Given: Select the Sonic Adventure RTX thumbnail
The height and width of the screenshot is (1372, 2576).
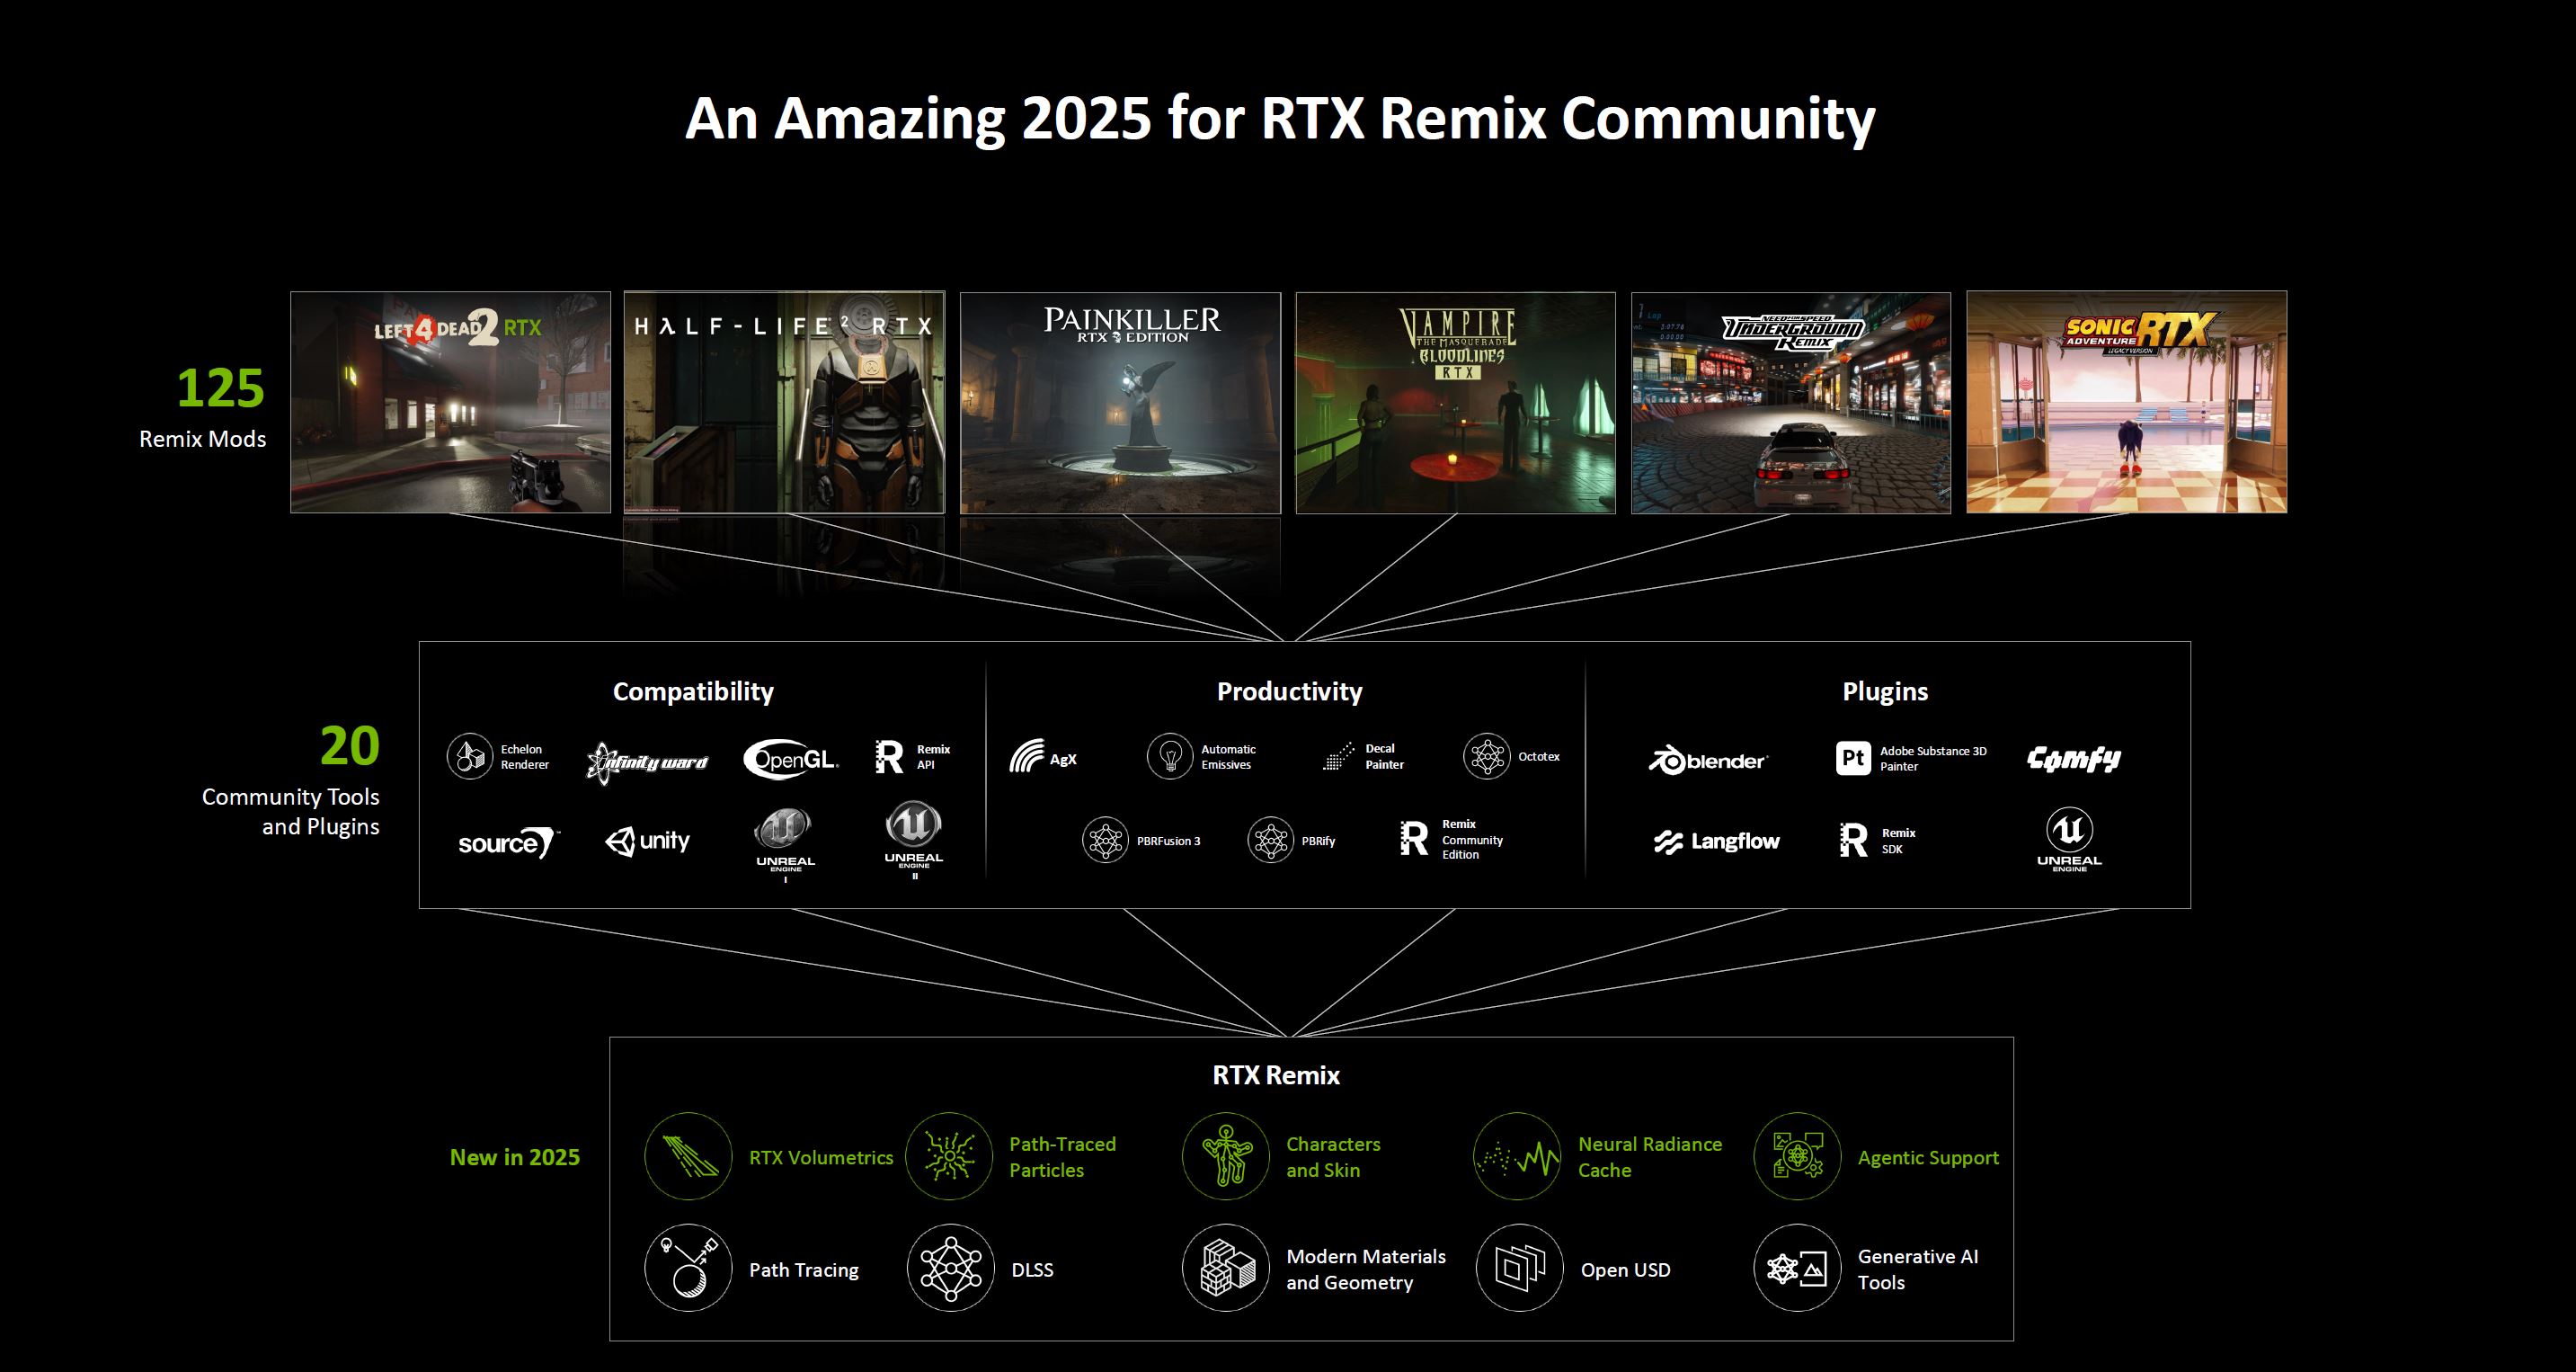Looking at the screenshot, I should (2126, 402).
